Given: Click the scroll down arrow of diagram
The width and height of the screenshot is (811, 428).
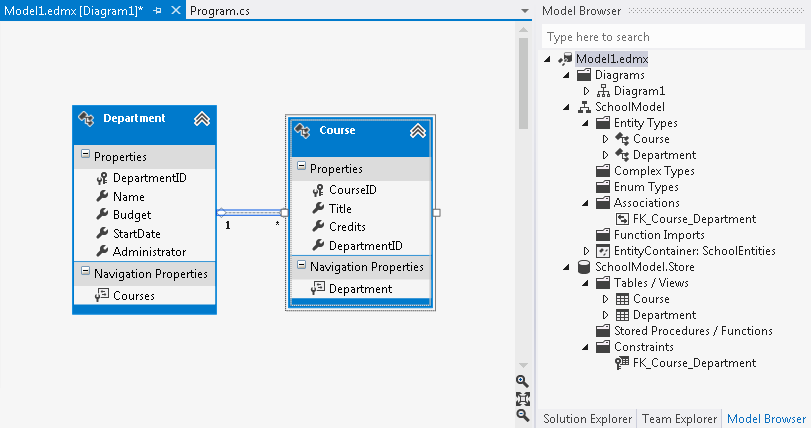Looking at the screenshot, I should pos(523,365).
